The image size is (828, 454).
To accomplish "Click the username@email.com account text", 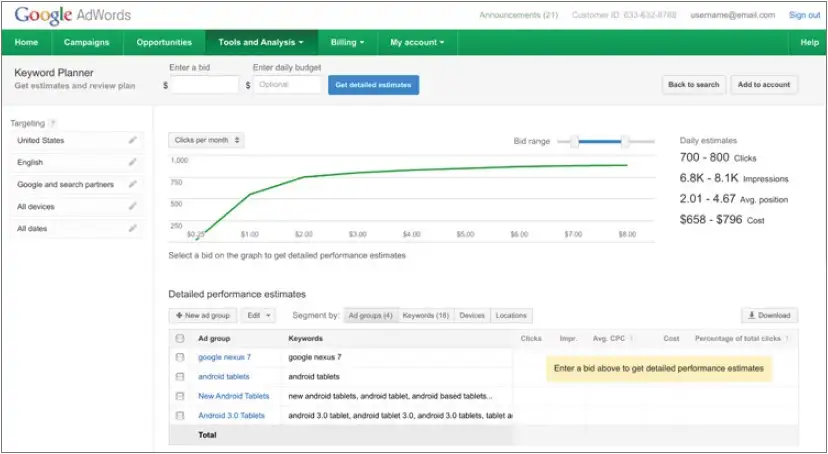I will pyautogui.click(x=732, y=15).
